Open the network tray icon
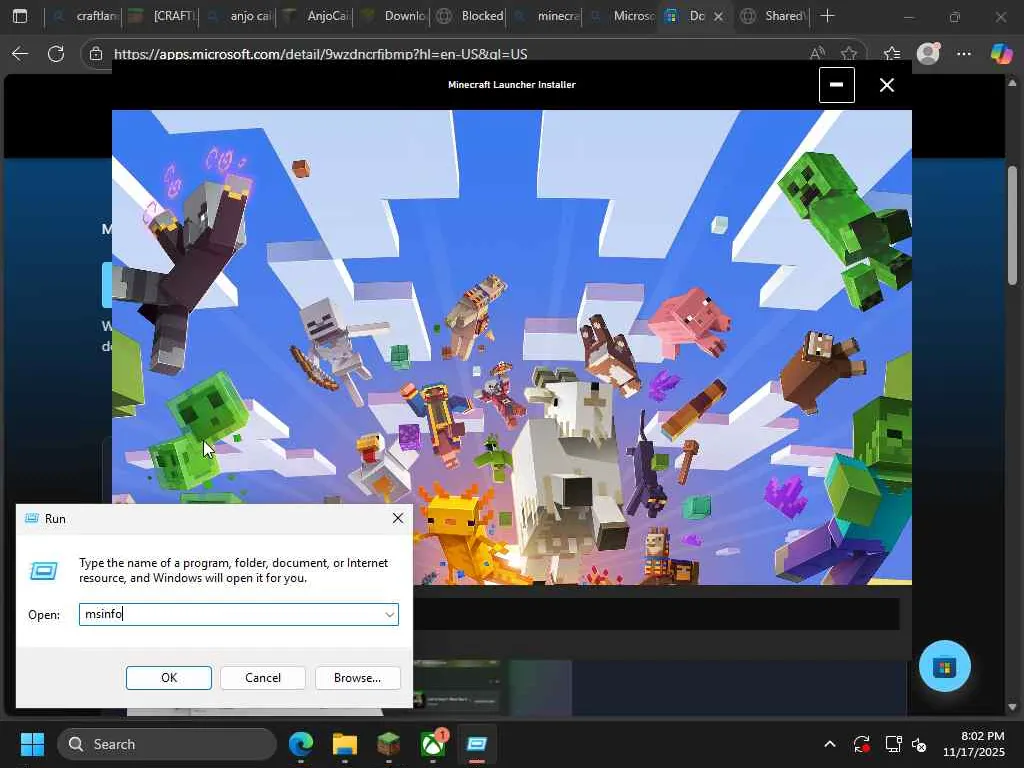The height and width of the screenshot is (768, 1024). click(x=893, y=744)
